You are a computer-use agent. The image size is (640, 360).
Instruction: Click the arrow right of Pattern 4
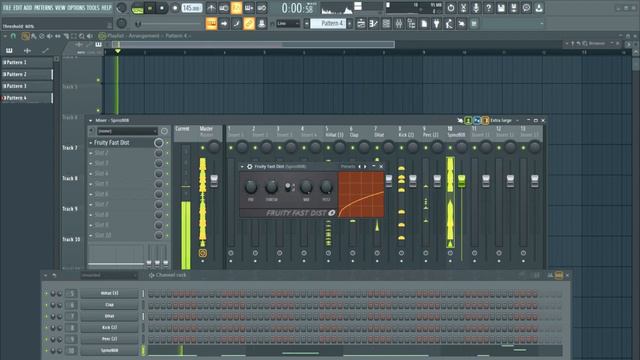[350, 24]
